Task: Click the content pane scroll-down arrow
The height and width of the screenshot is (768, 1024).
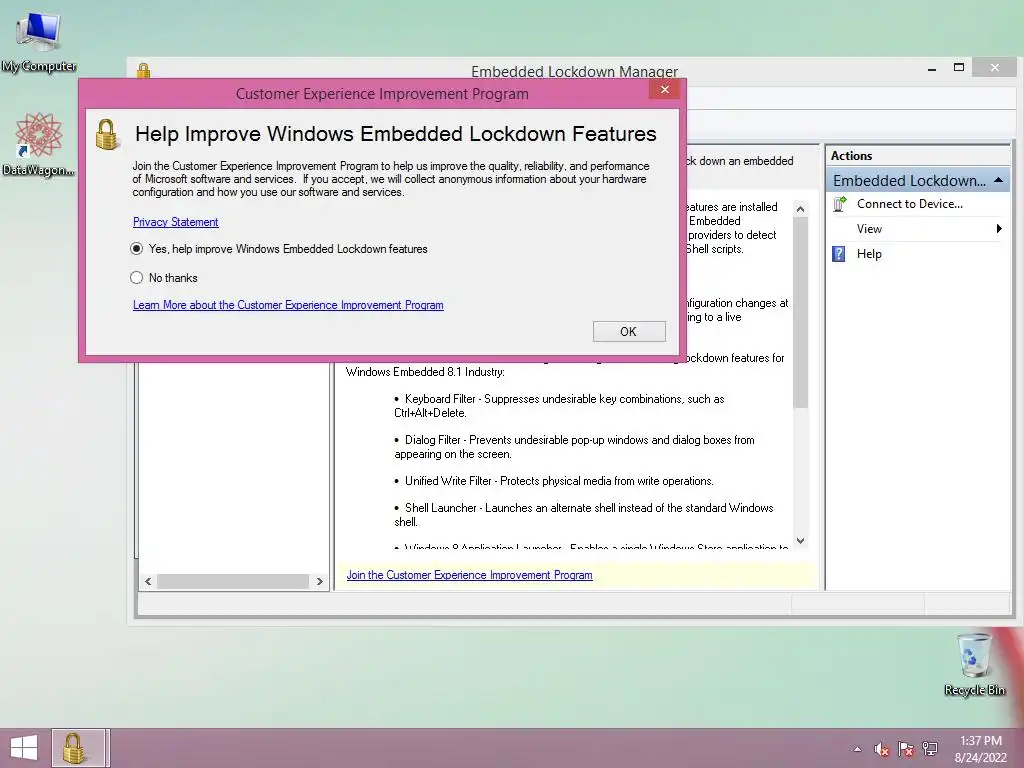Action: (x=800, y=541)
